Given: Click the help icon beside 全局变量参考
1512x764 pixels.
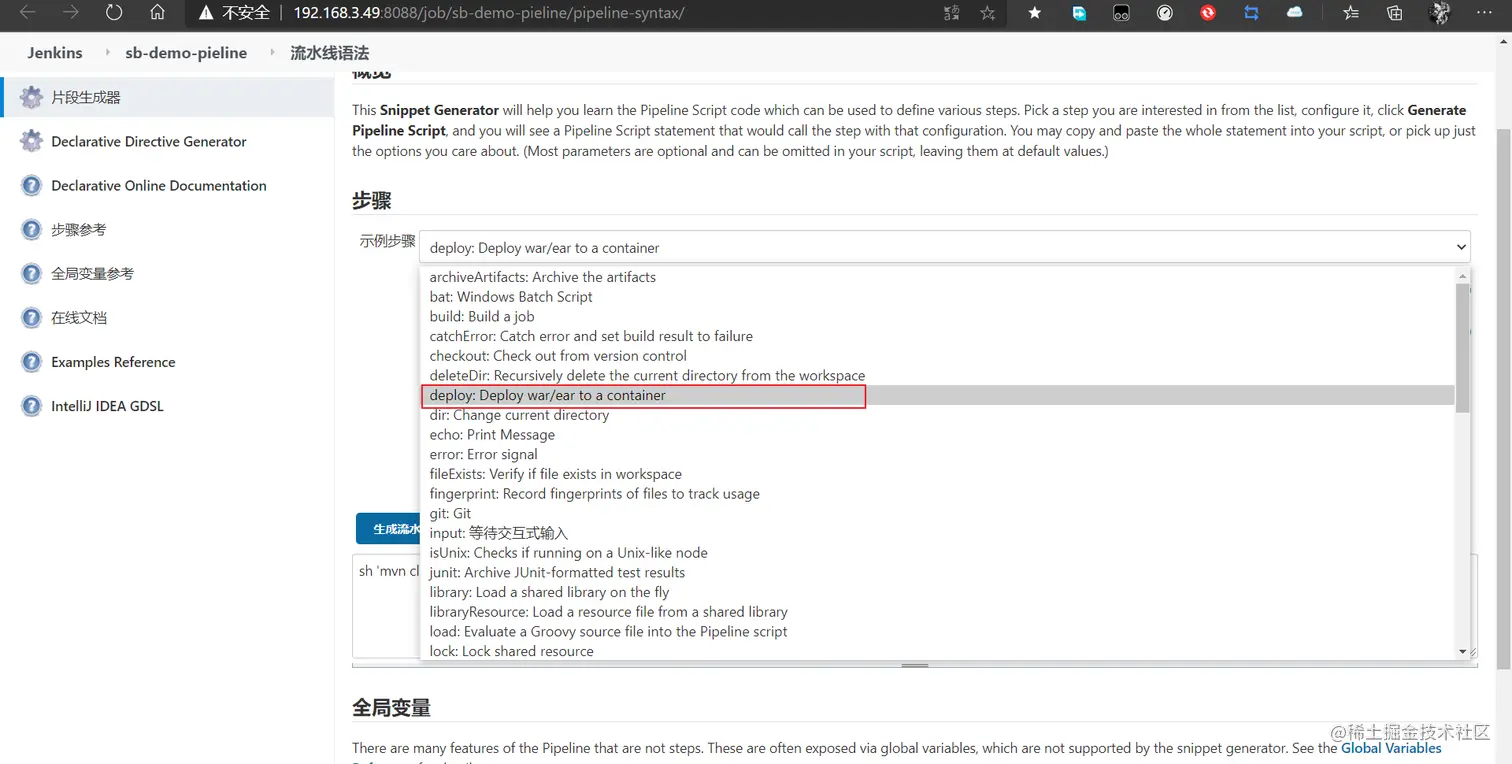Looking at the screenshot, I should coord(32,273).
